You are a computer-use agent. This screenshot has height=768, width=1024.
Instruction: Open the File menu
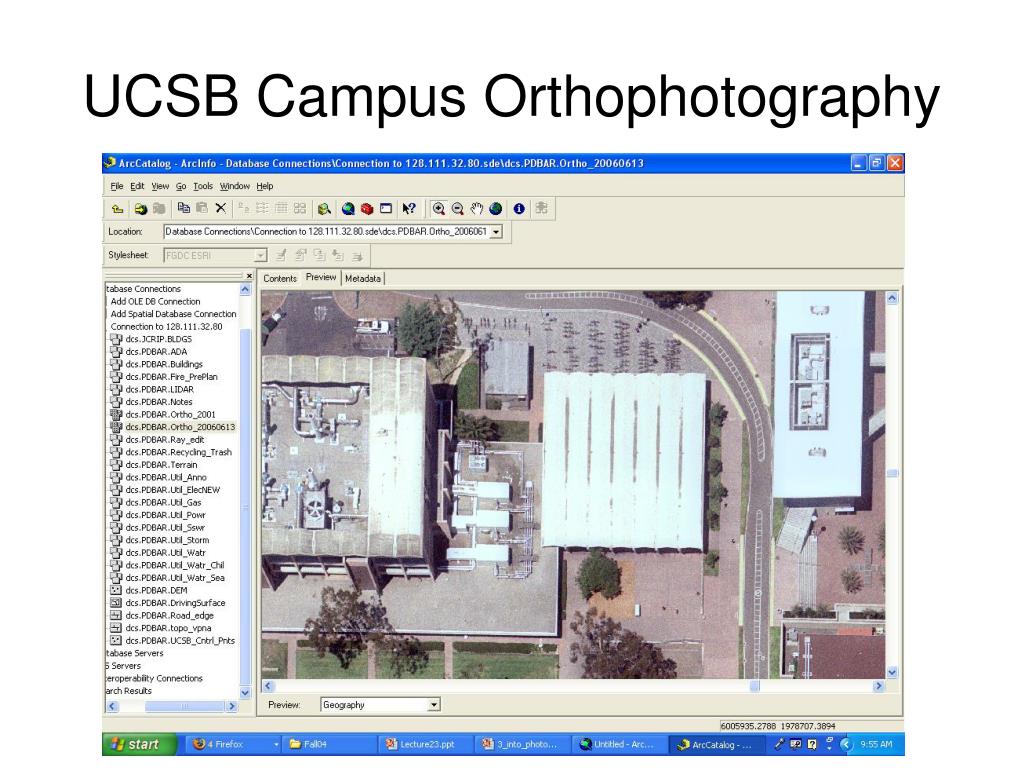(117, 186)
